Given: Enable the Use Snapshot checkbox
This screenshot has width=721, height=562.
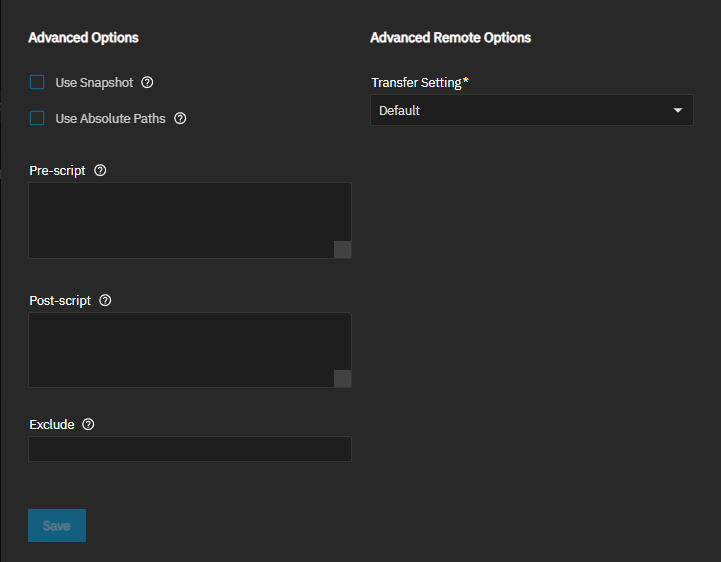Looking at the screenshot, I should click(37, 82).
